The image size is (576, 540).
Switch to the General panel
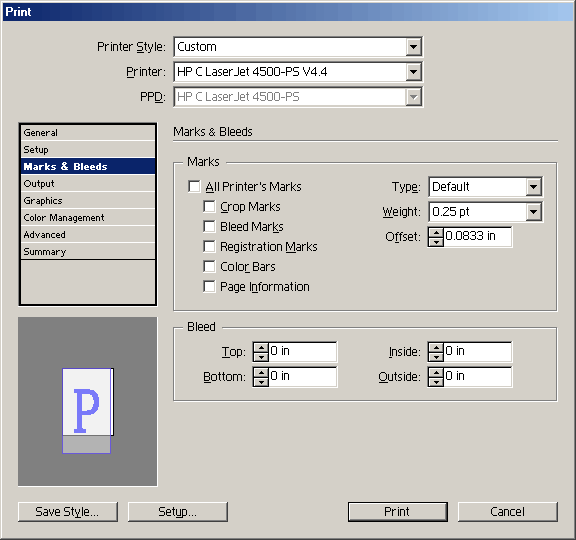tap(88, 133)
